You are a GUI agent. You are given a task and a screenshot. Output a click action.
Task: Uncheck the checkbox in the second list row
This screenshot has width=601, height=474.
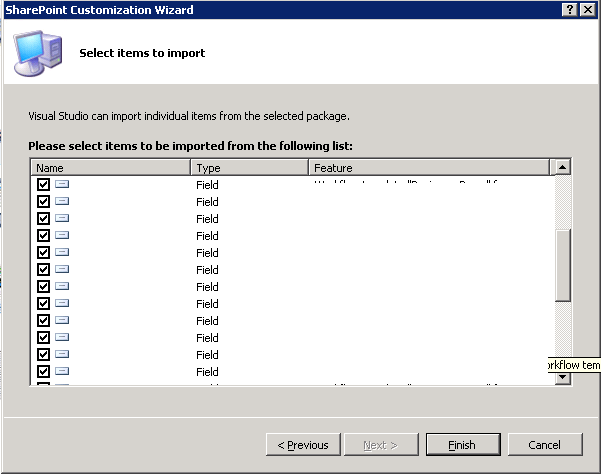[x=43, y=202]
